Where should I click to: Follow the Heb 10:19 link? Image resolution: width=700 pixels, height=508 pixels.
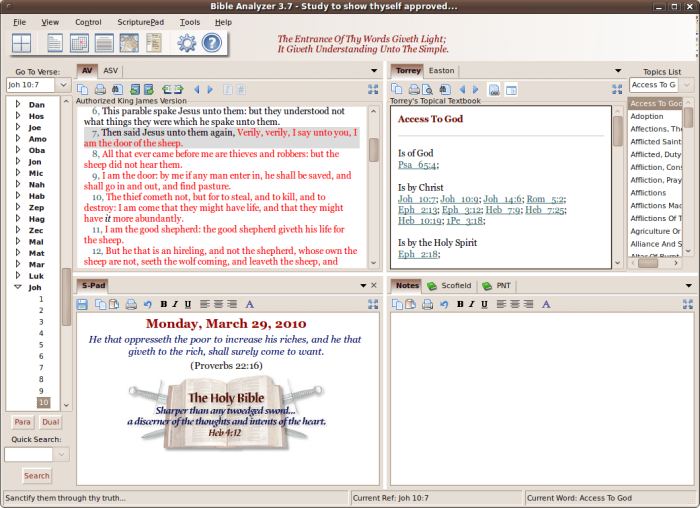[420, 221]
